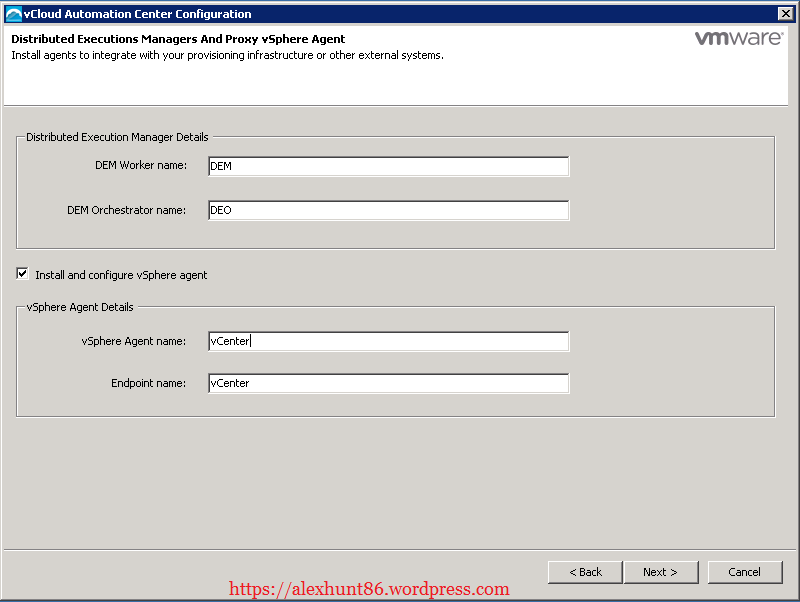Click the 'vSphere Agent name:' label
This screenshot has height=602, width=800.
(x=134, y=341)
